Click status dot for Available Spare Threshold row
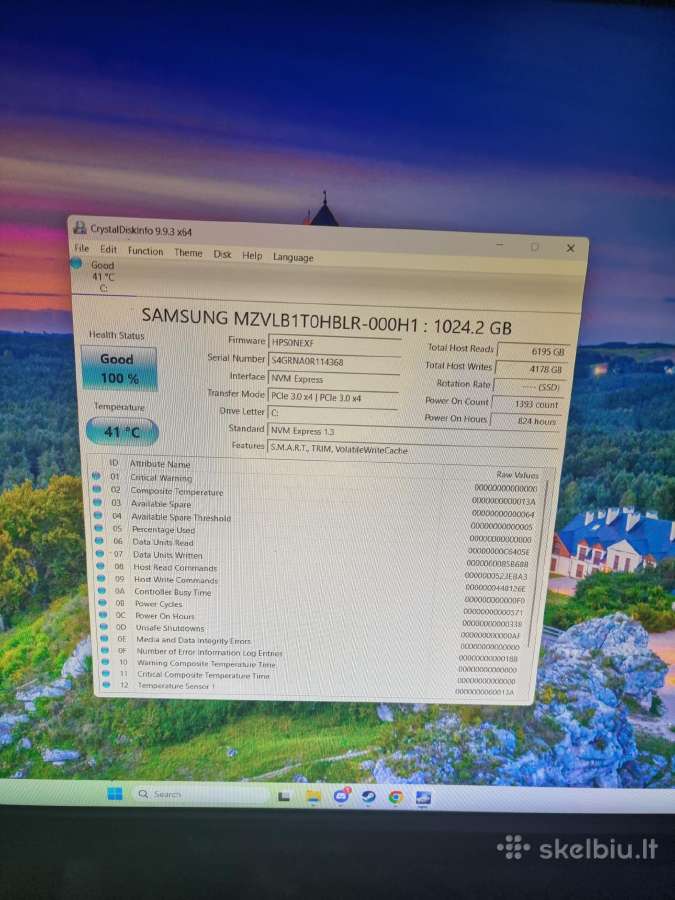The image size is (675, 900). click(98, 515)
